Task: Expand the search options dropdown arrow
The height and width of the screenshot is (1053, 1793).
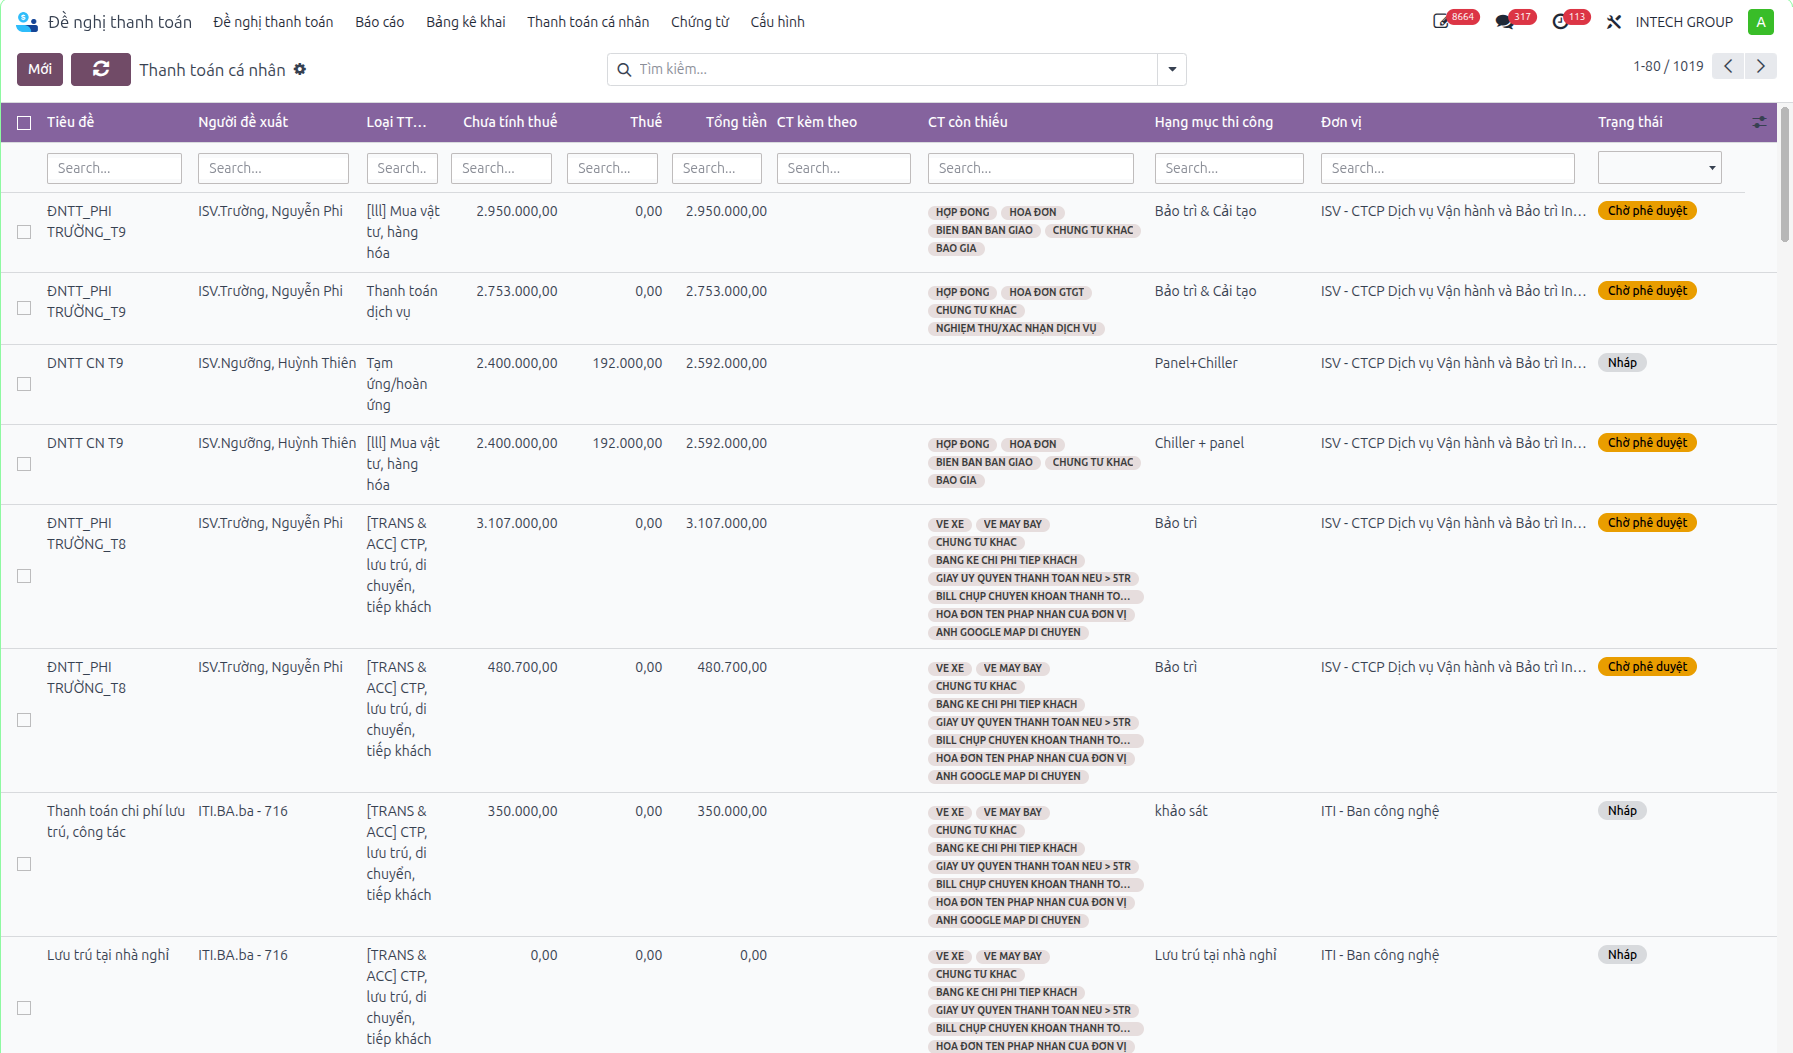Action: [x=1172, y=69]
